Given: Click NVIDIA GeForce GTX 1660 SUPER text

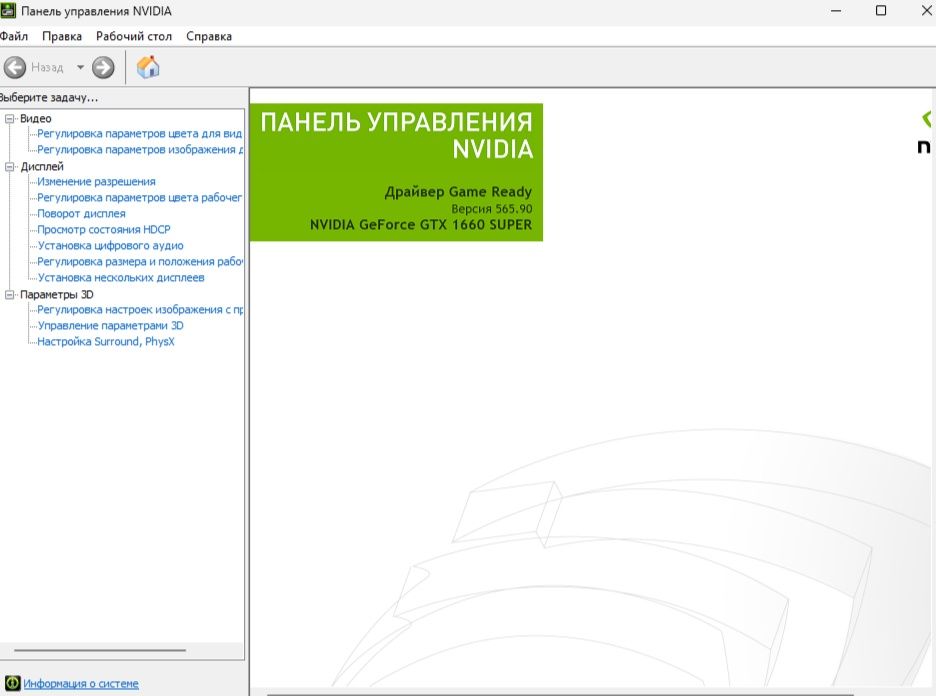Looking at the screenshot, I should coord(421,225).
